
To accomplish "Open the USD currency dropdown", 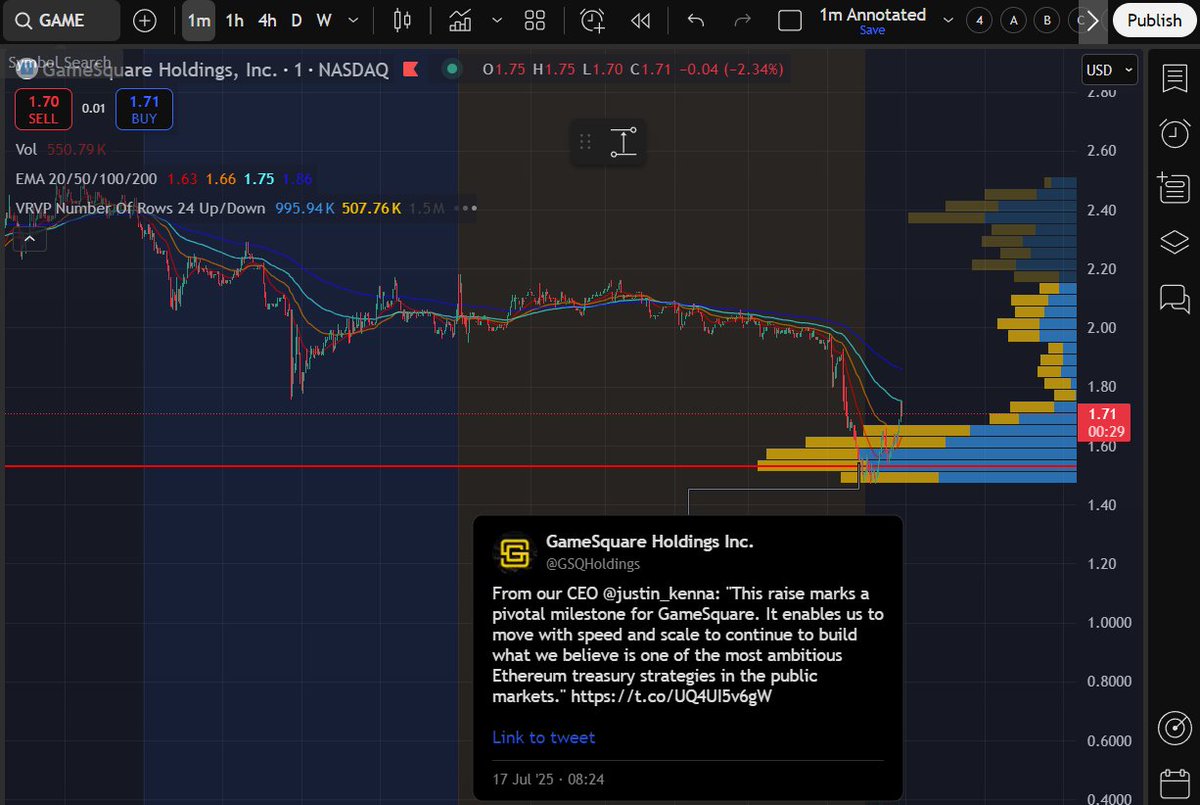I will pyautogui.click(x=1111, y=70).
